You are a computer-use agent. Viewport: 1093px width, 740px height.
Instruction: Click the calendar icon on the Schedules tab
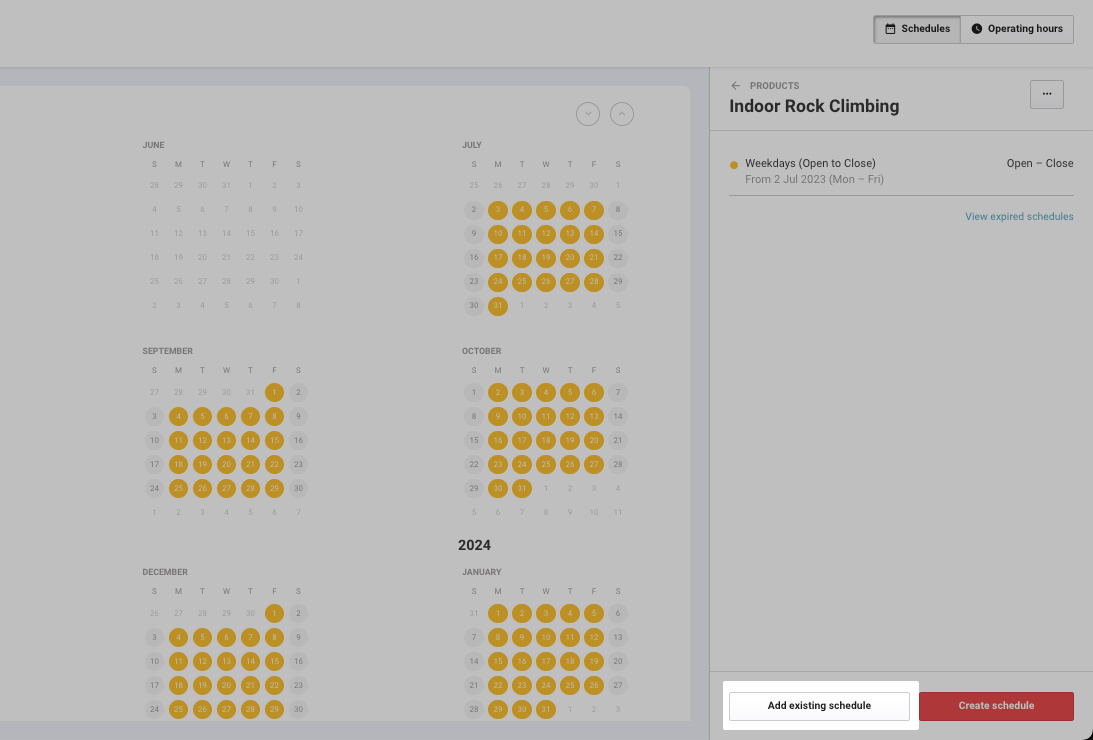click(889, 29)
